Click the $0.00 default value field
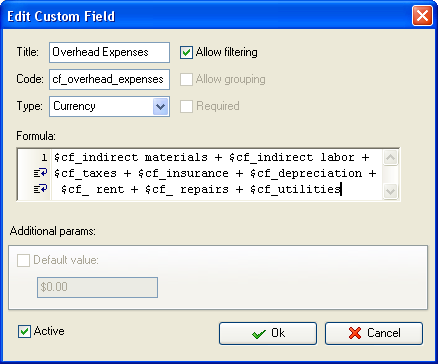 click(97, 287)
